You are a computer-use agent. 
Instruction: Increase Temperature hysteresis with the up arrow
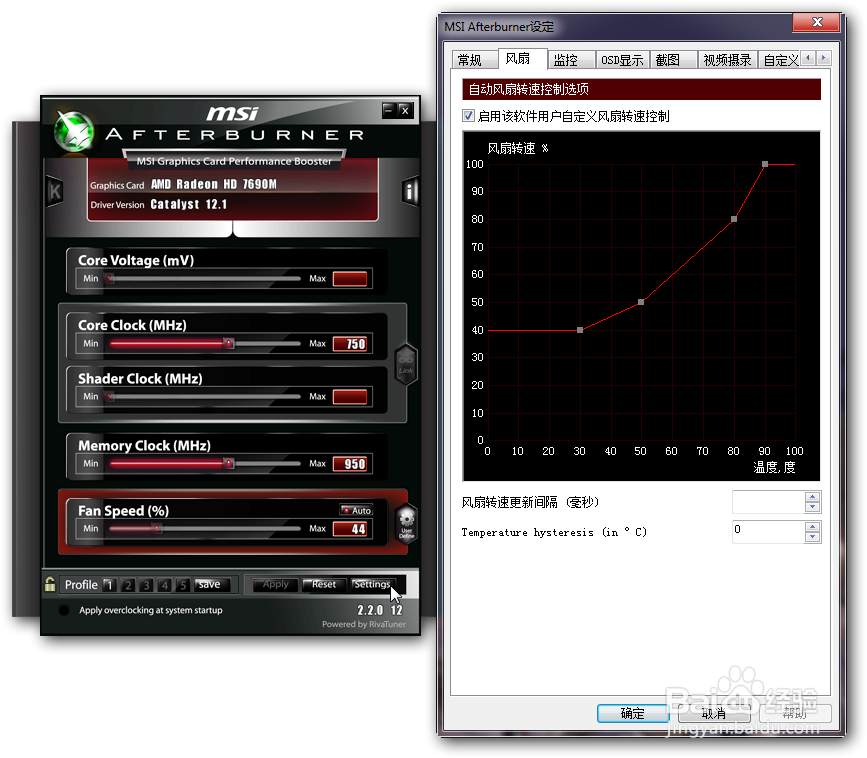tap(812, 526)
